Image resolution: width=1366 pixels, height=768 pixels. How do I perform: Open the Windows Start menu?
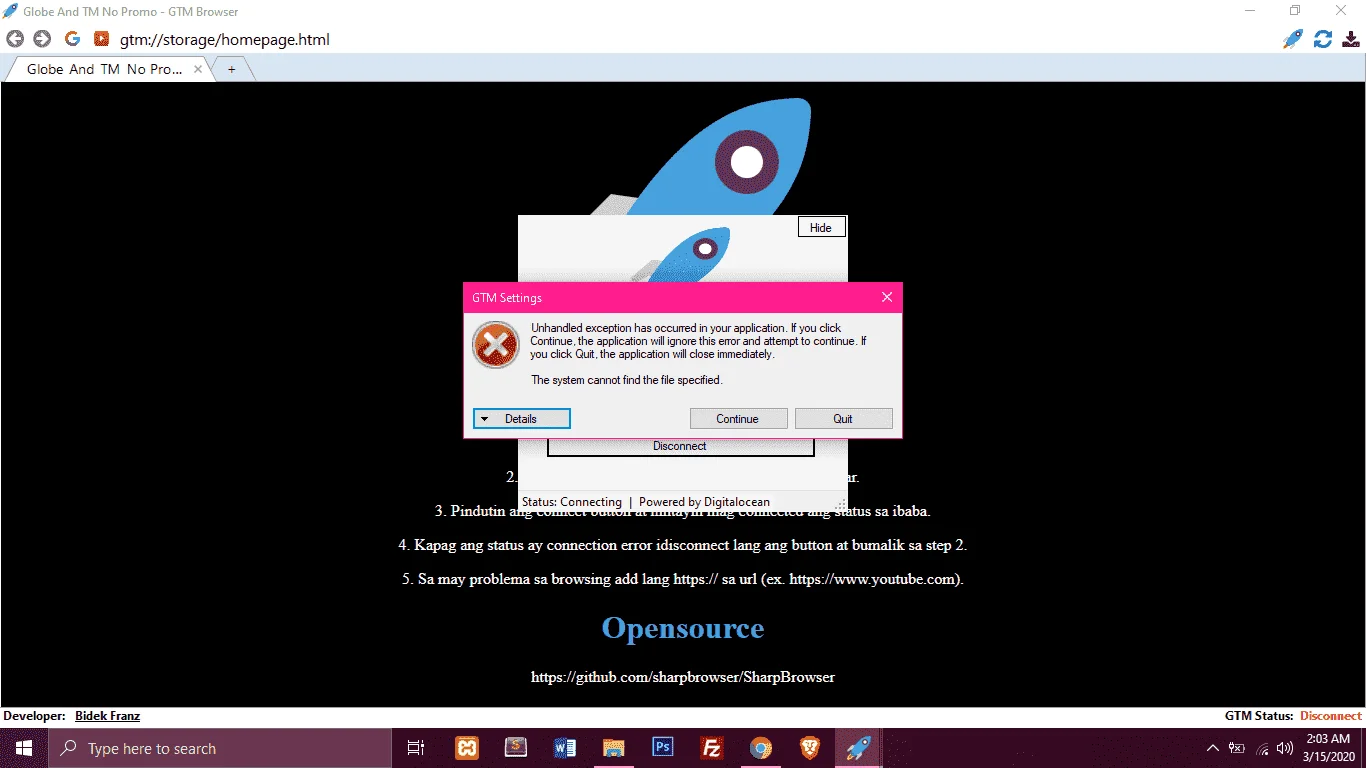(x=24, y=748)
